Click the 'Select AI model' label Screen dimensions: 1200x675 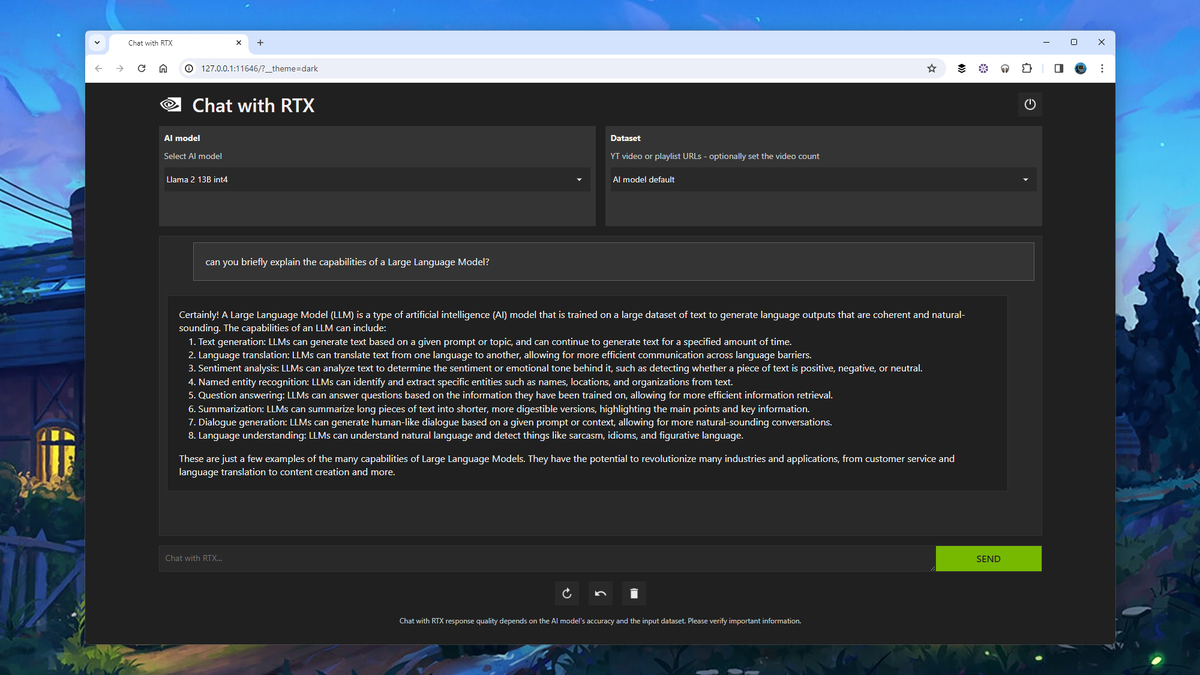click(193, 156)
